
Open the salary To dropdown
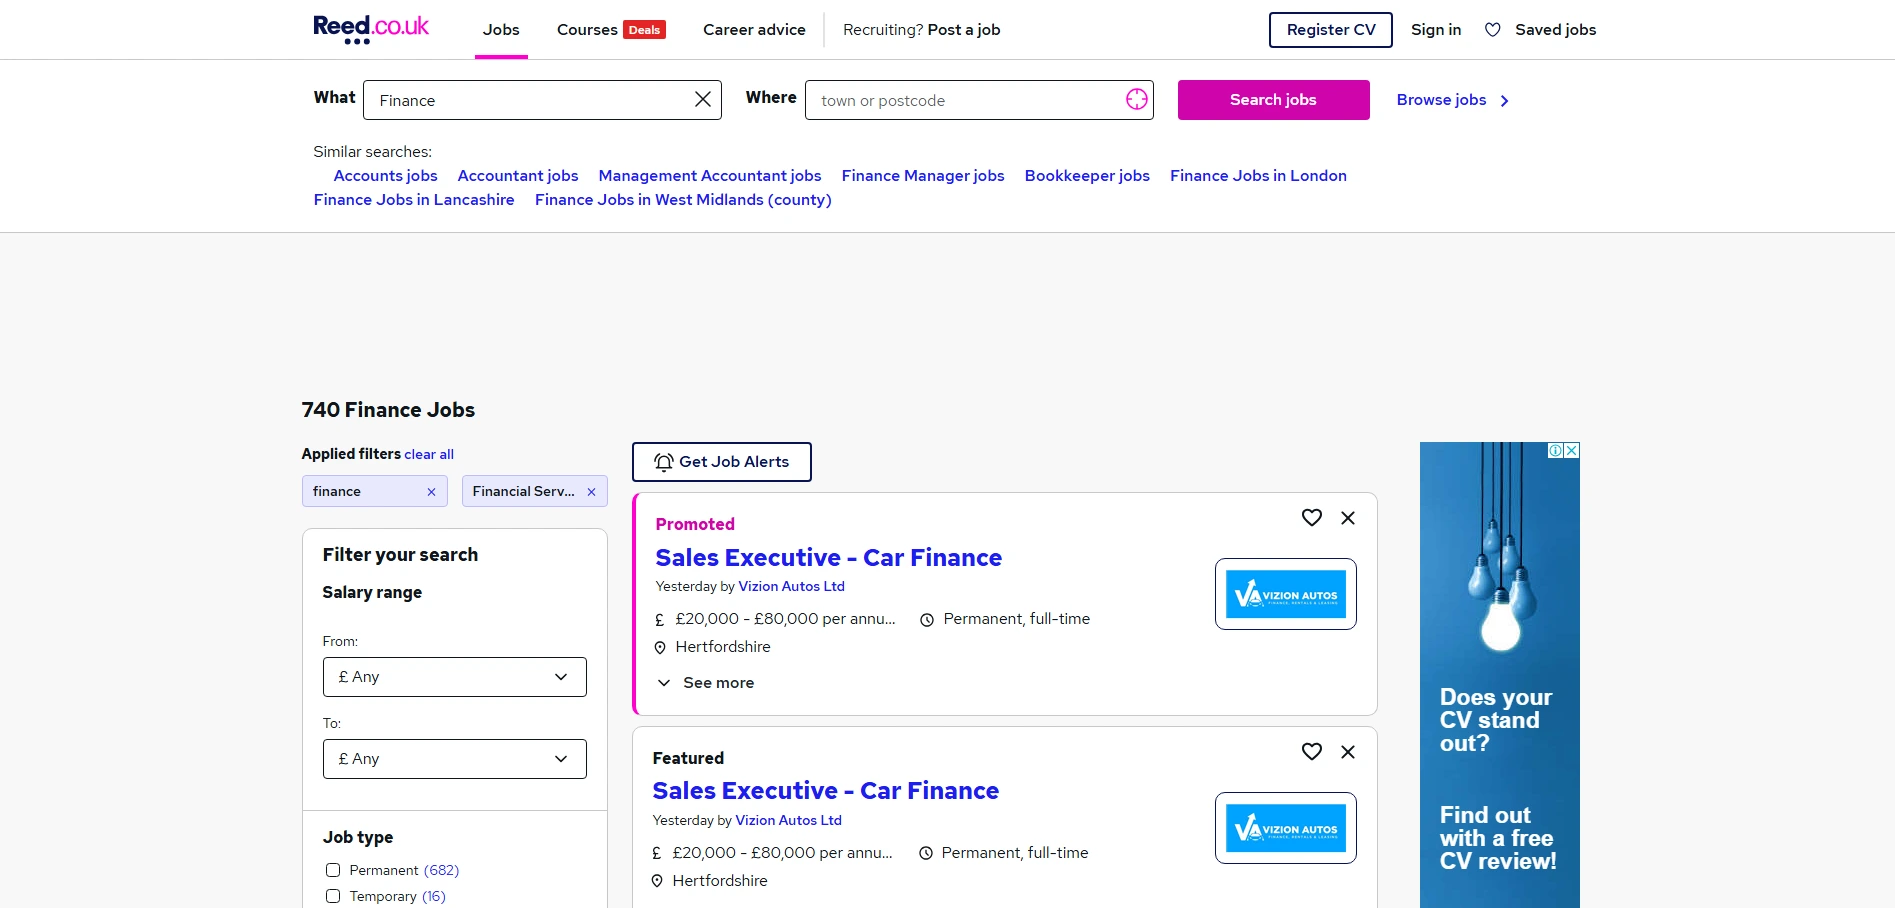pyautogui.click(x=454, y=759)
